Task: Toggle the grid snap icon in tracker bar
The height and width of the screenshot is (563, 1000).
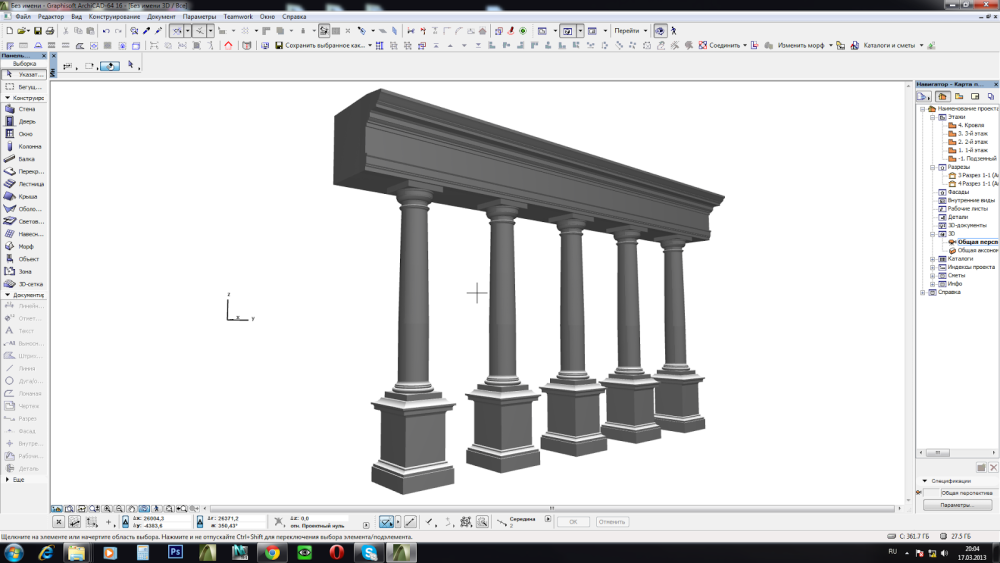Action: 466,522
